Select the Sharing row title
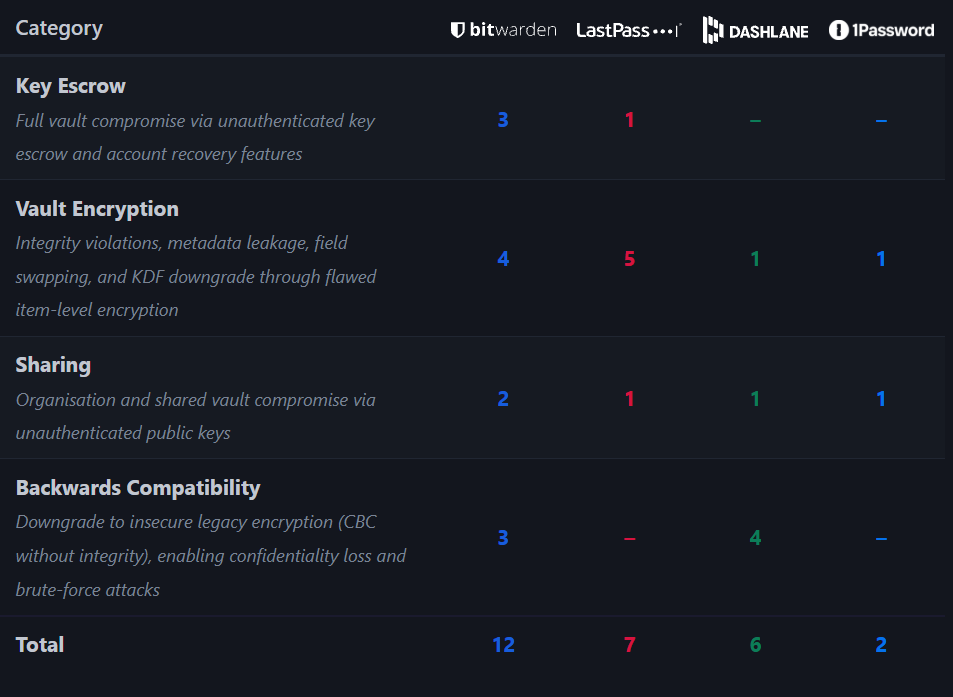 tap(53, 365)
